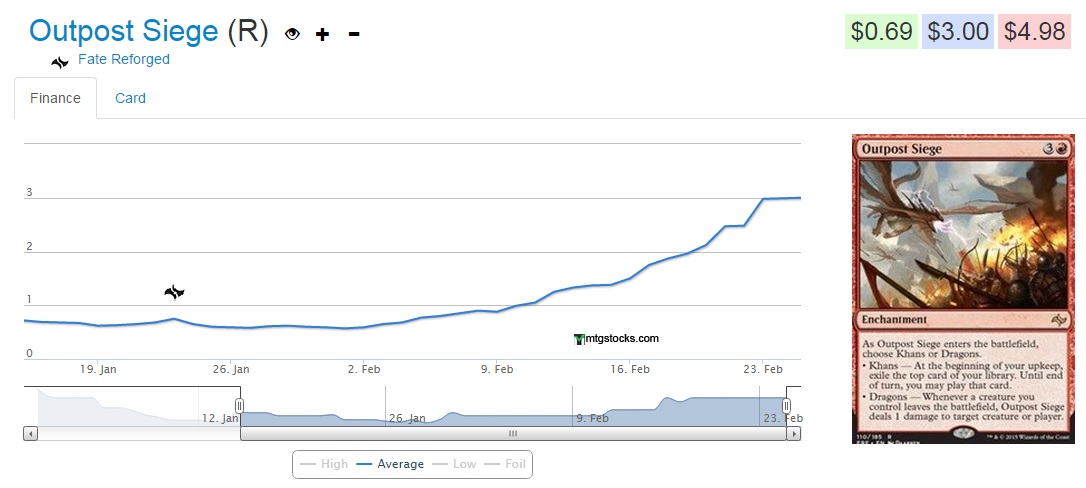Screen dimensions: 1086x488
Task: Click the chart navigator scrollbar thumb
Action: tap(513, 434)
